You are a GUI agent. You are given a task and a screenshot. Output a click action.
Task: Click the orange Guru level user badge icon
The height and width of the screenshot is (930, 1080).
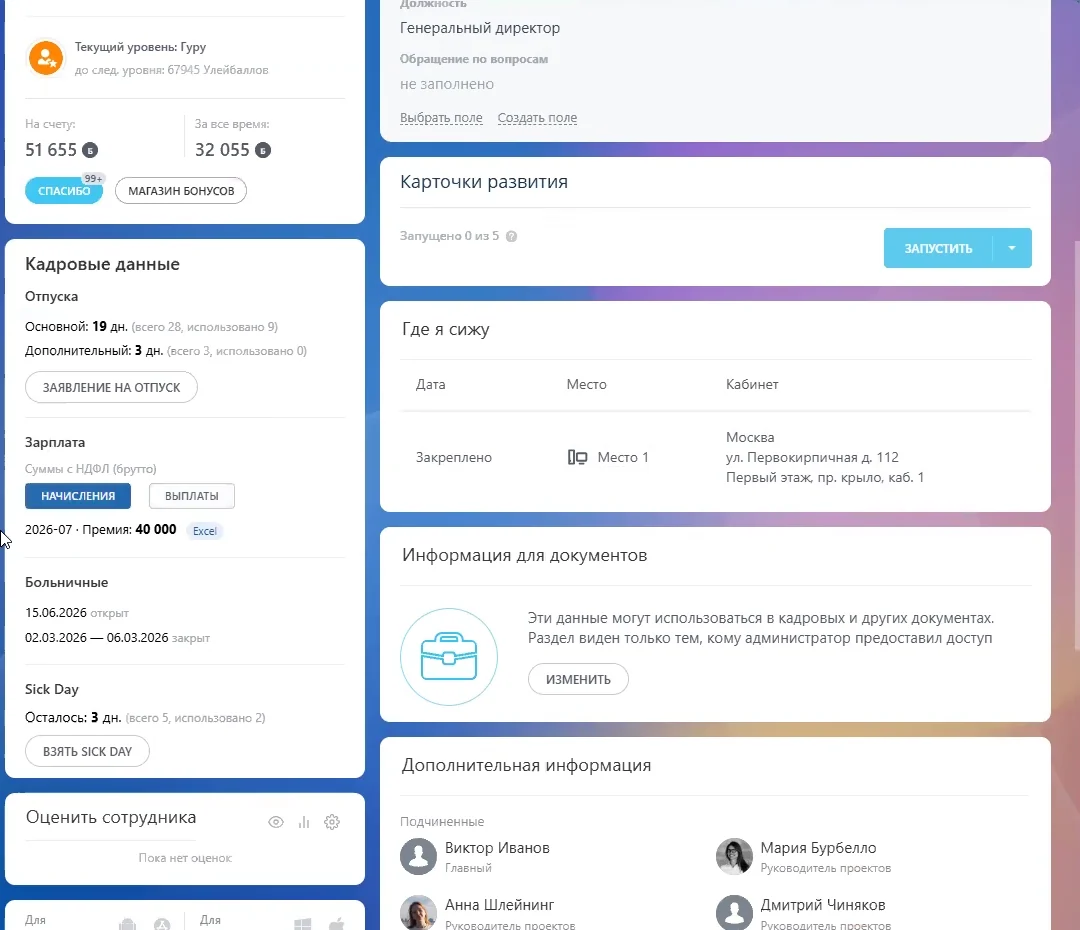46,58
